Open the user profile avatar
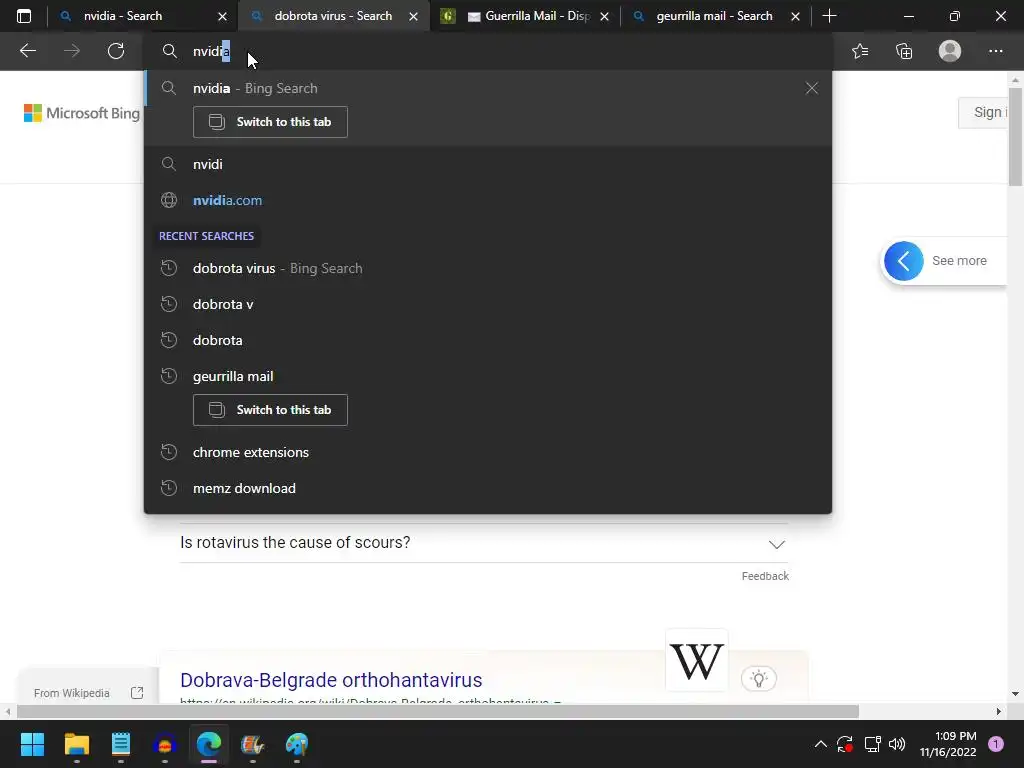Image resolution: width=1024 pixels, height=768 pixels. pyautogui.click(x=950, y=51)
